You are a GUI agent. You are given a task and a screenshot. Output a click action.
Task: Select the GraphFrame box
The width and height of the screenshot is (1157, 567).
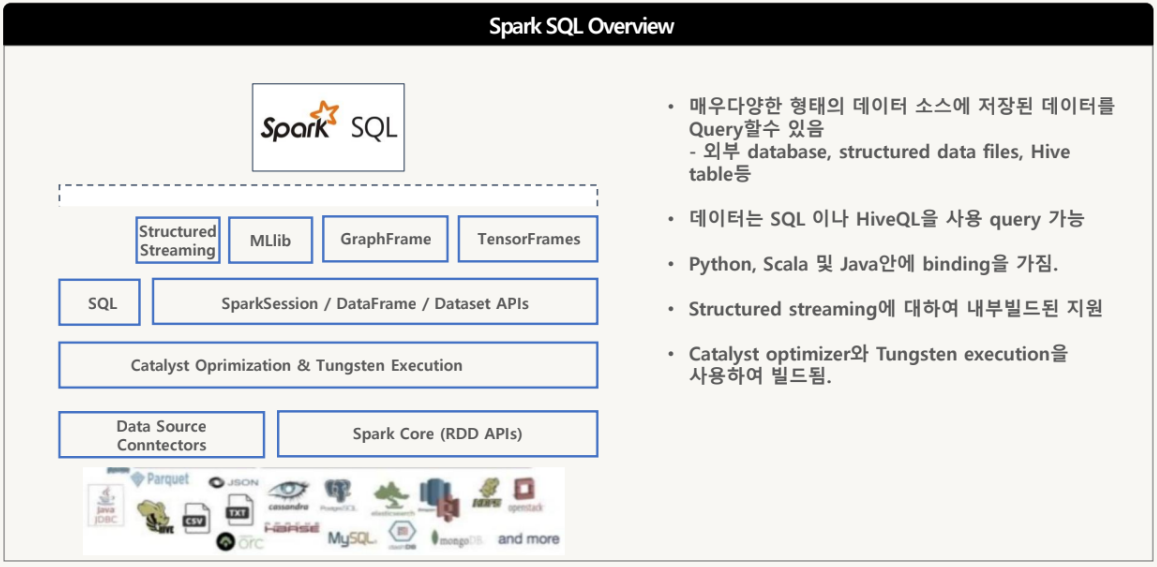point(385,239)
